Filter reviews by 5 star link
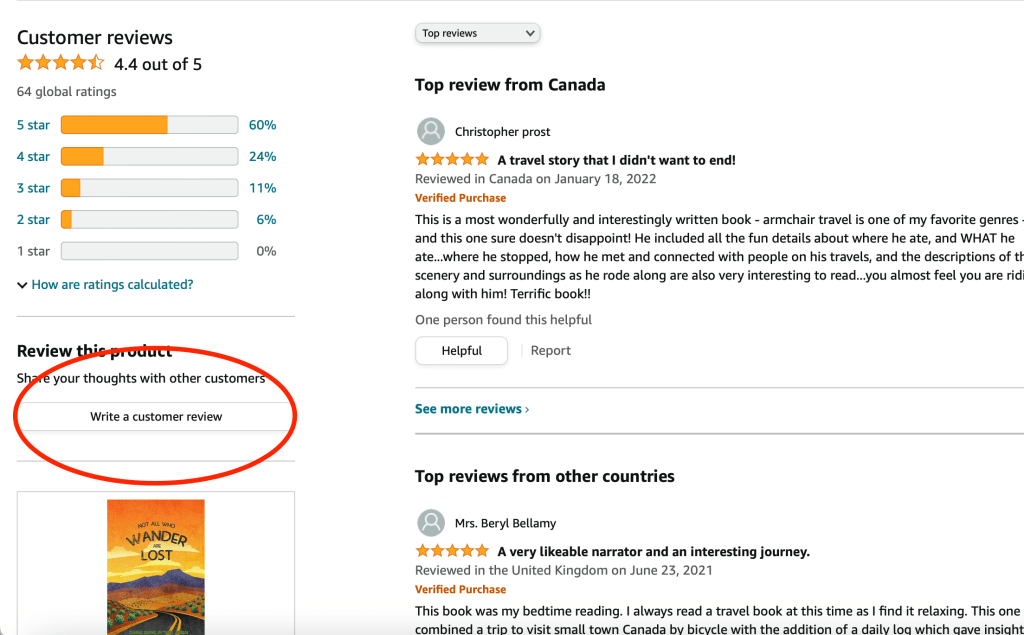1024x635 pixels. [33, 125]
